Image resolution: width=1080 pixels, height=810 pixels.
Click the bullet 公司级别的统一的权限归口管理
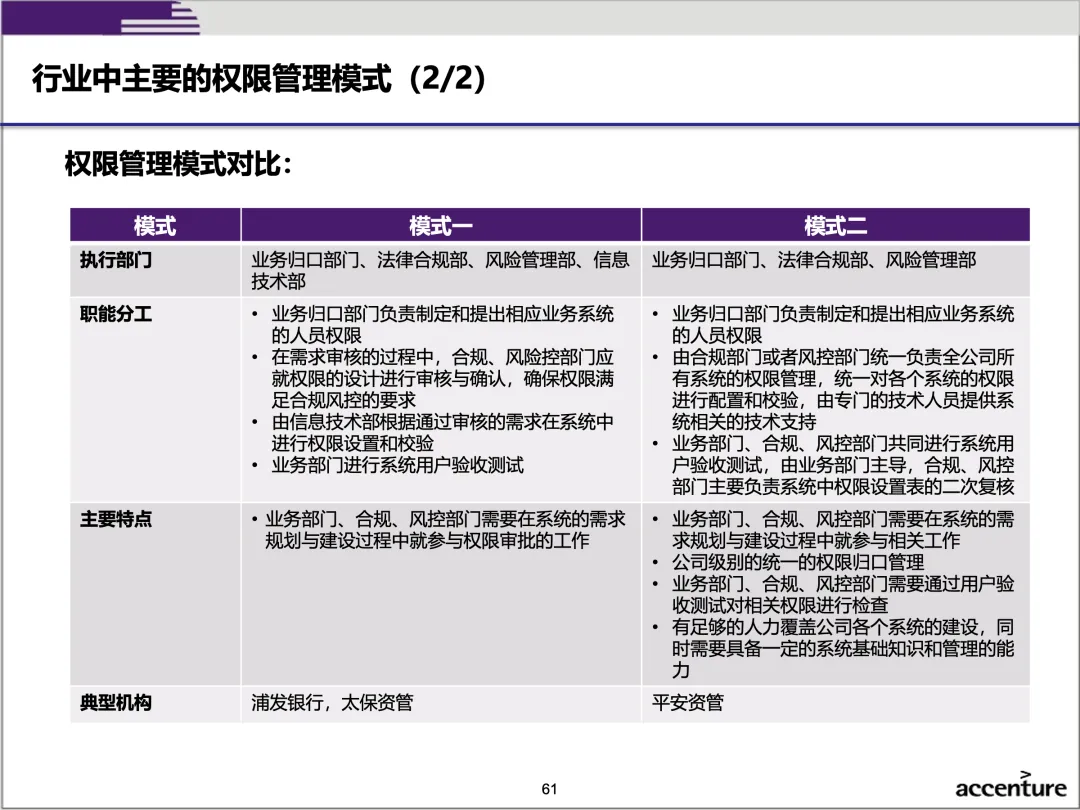pyautogui.click(x=789, y=562)
